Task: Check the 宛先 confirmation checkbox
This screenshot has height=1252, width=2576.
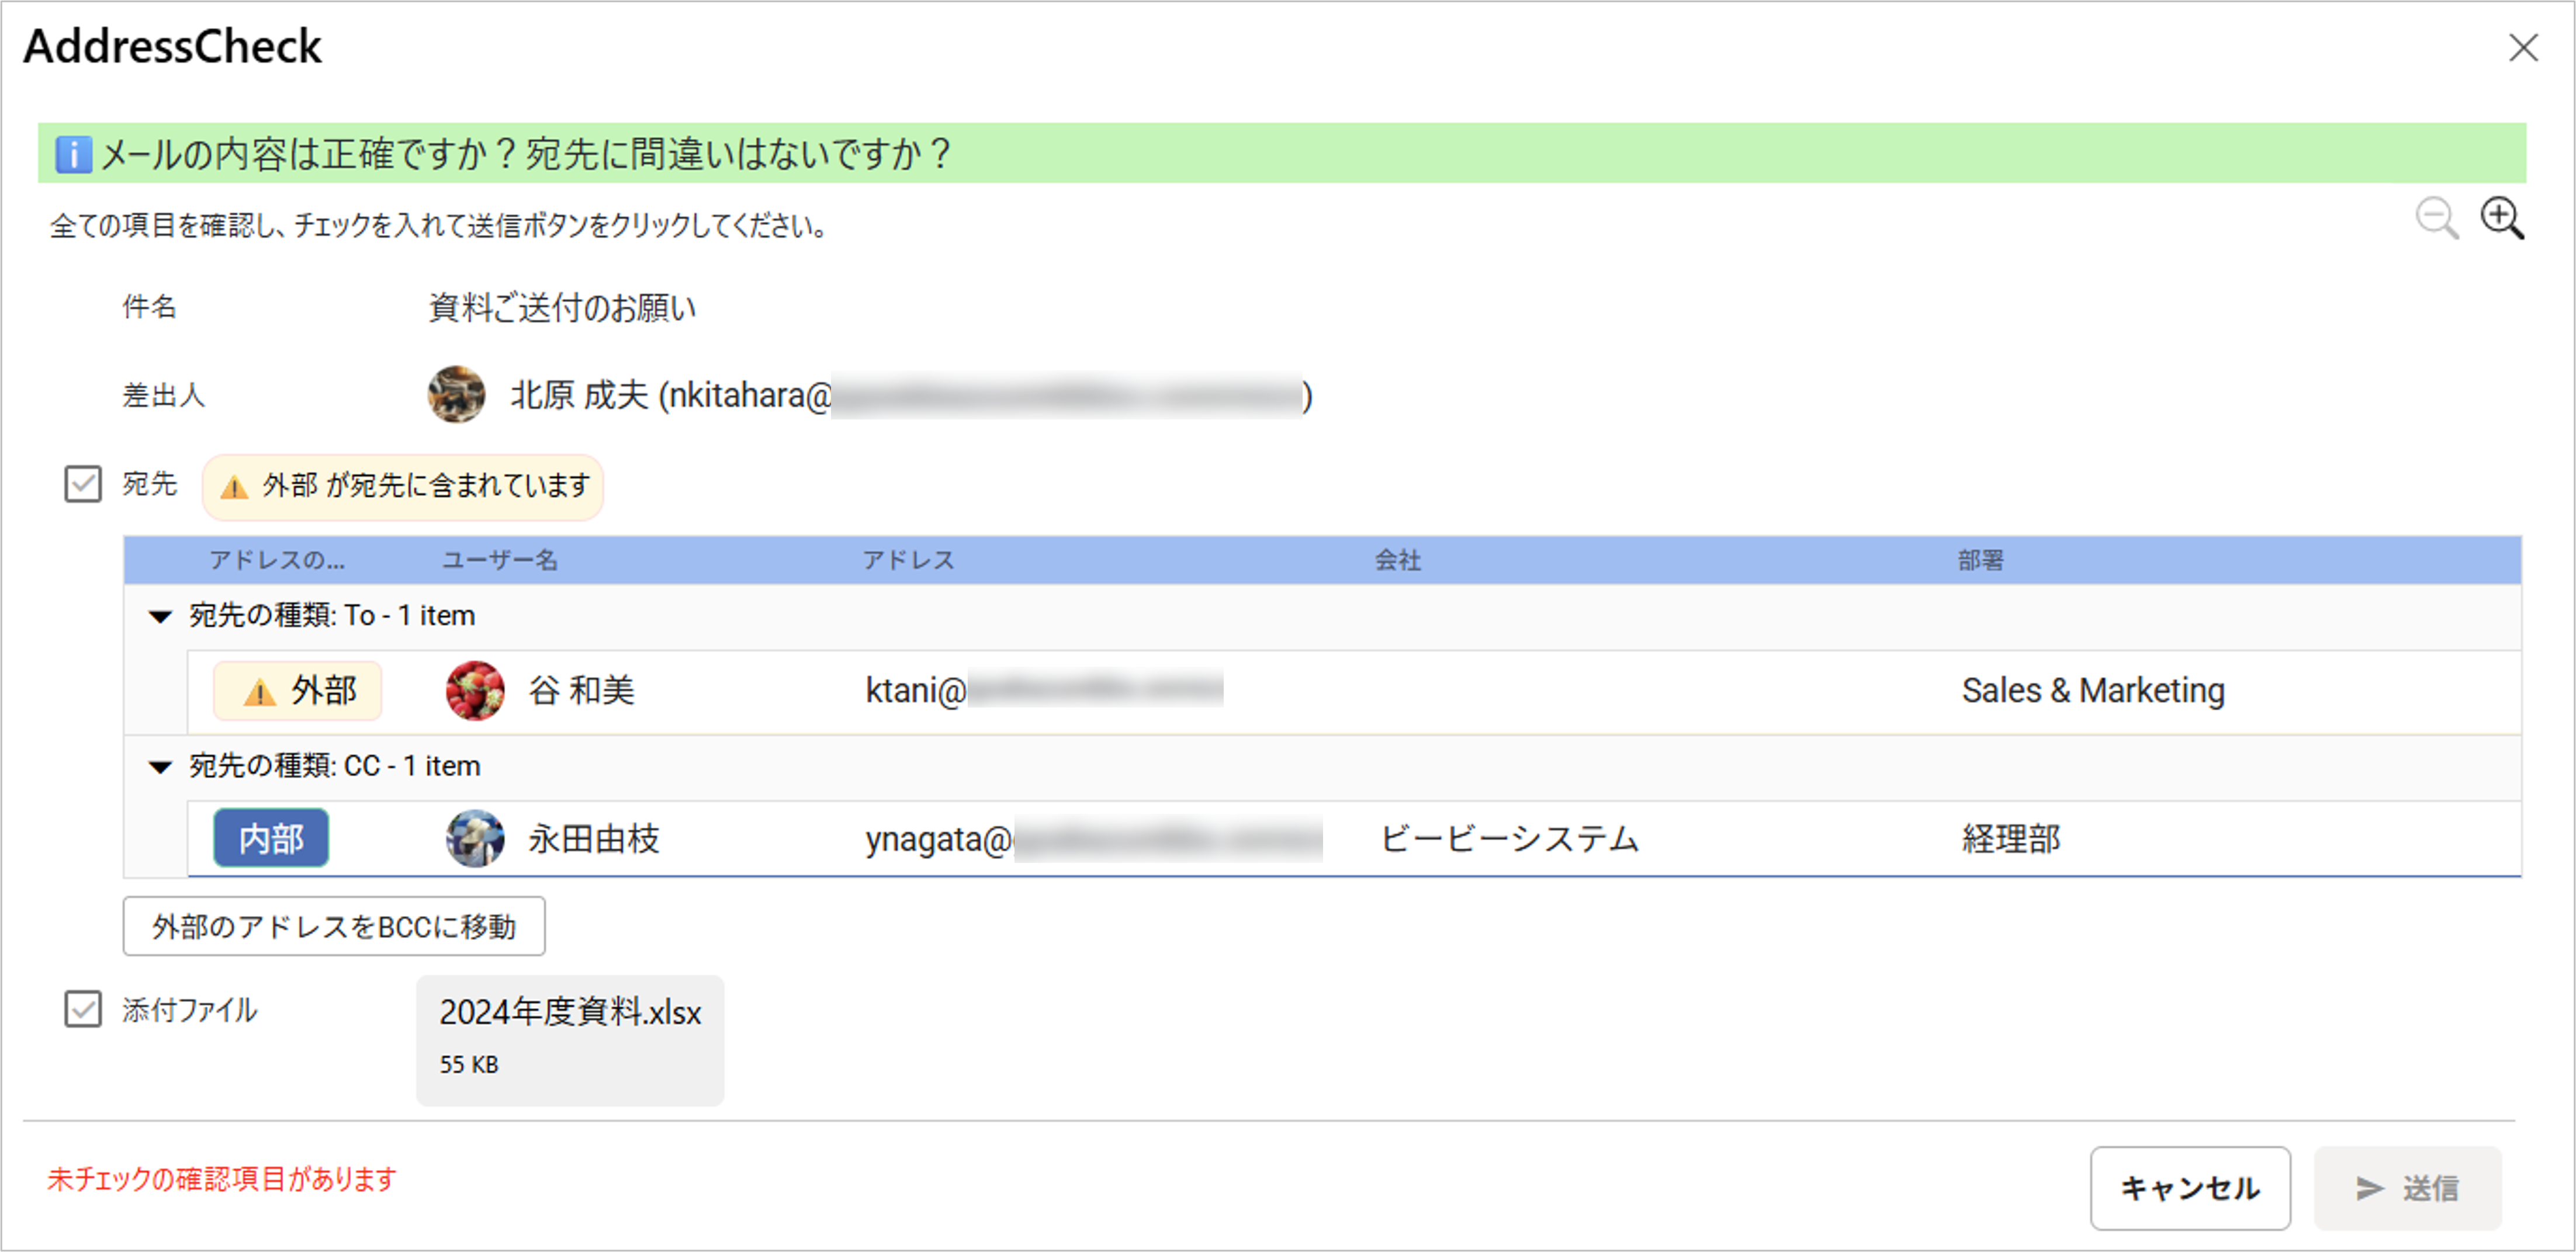Action: [83, 484]
